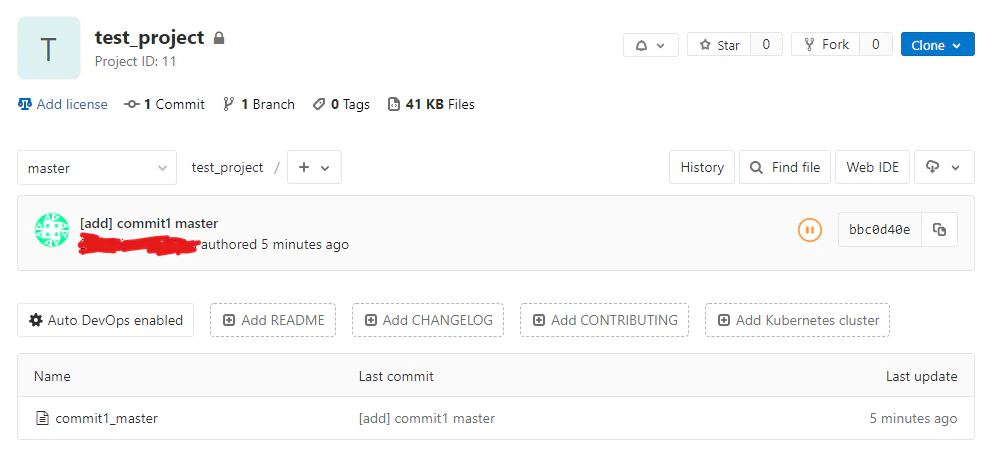
Task: View the 1 Commit link
Action: 165,104
